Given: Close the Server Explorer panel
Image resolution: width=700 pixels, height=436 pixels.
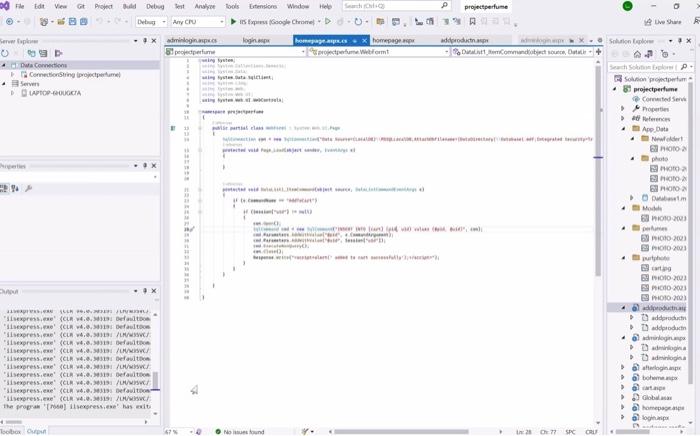Looking at the screenshot, I should 154,41.
